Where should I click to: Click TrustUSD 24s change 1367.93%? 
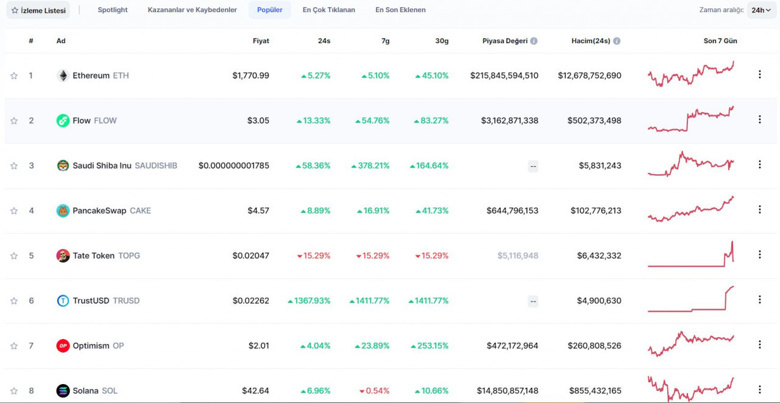(x=309, y=301)
